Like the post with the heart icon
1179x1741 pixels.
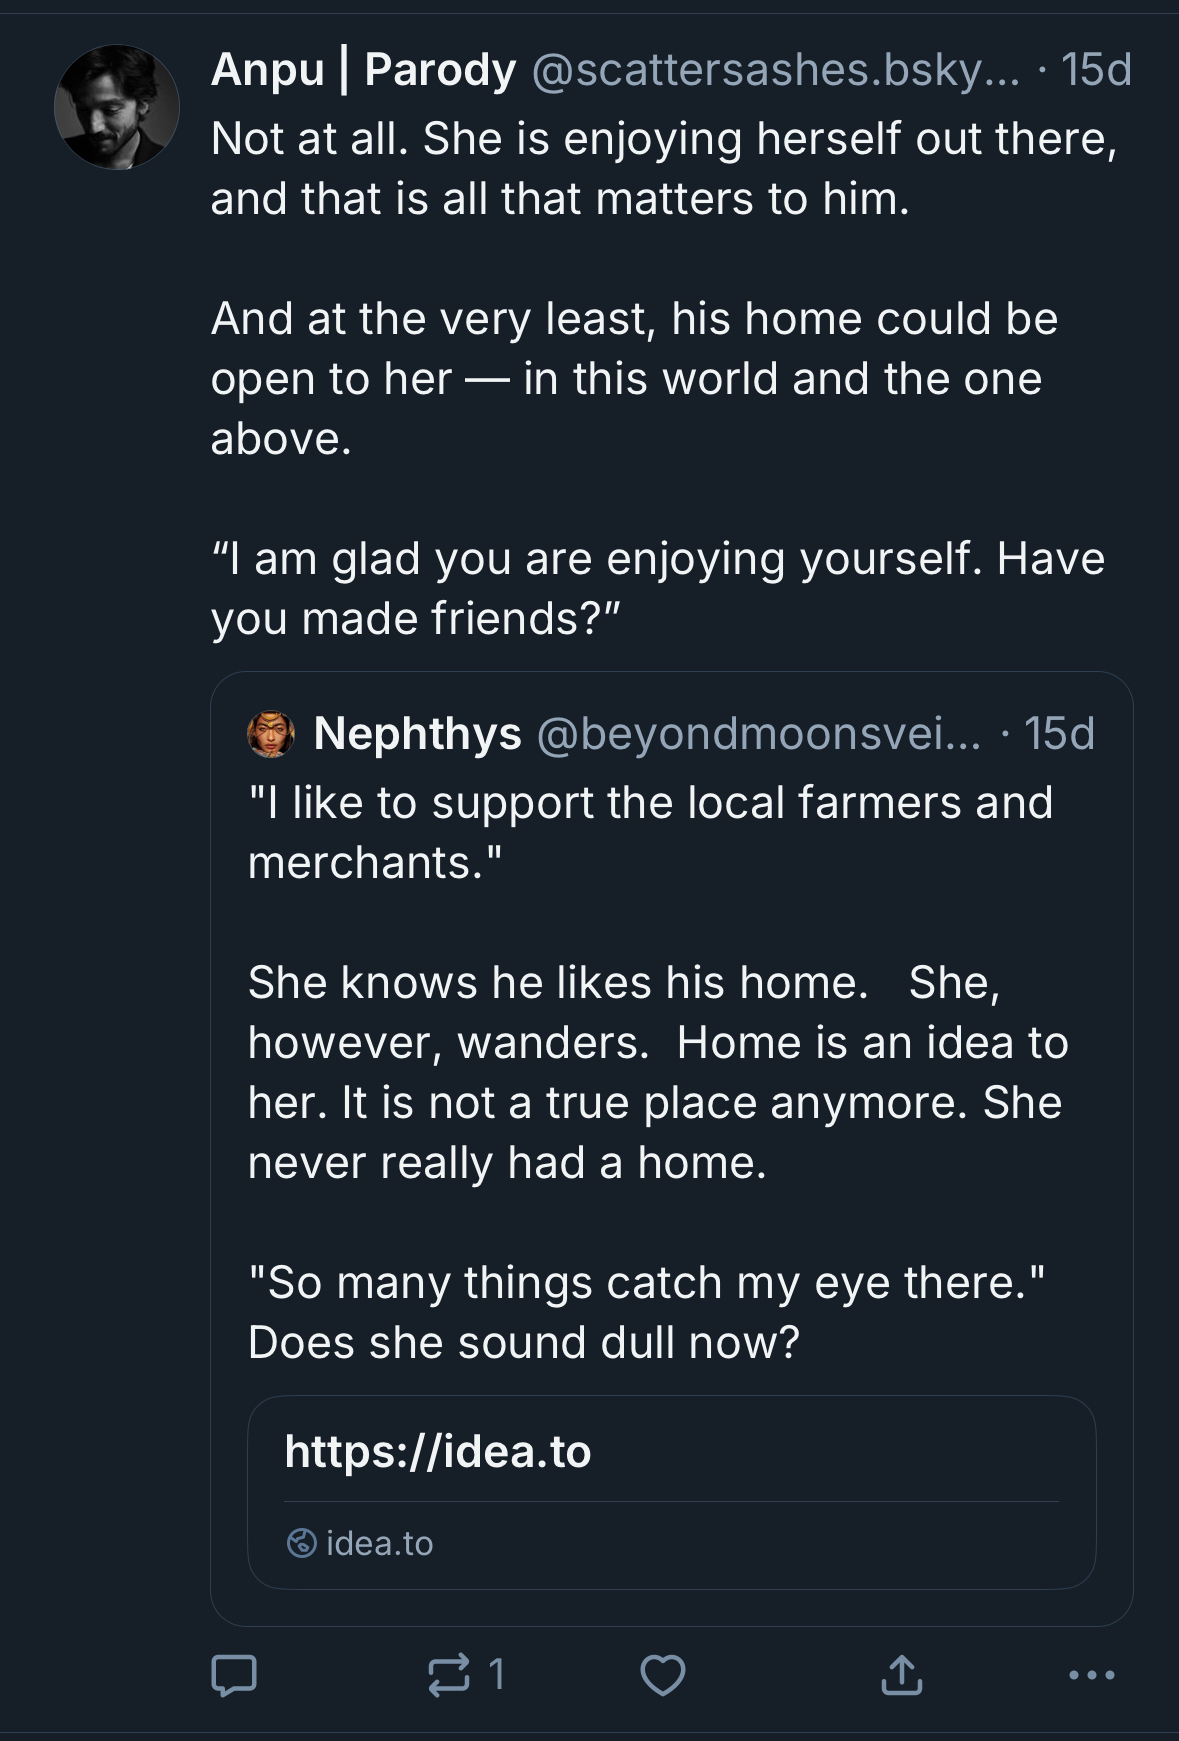point(662,1675)
